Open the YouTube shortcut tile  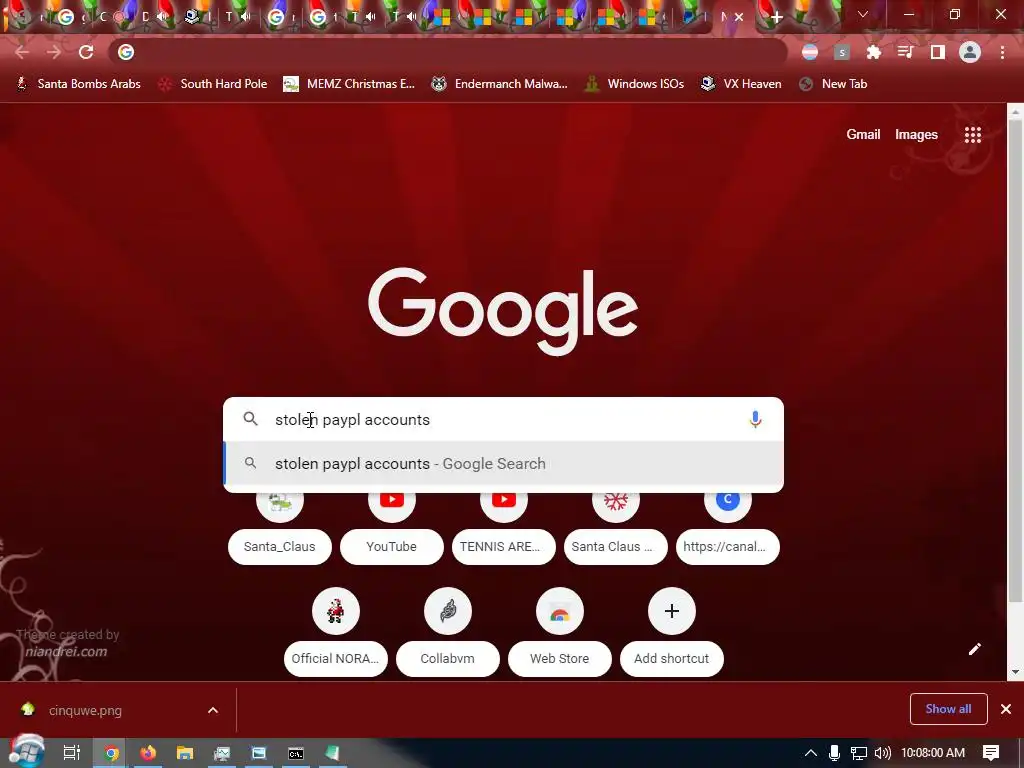point(391,529)
